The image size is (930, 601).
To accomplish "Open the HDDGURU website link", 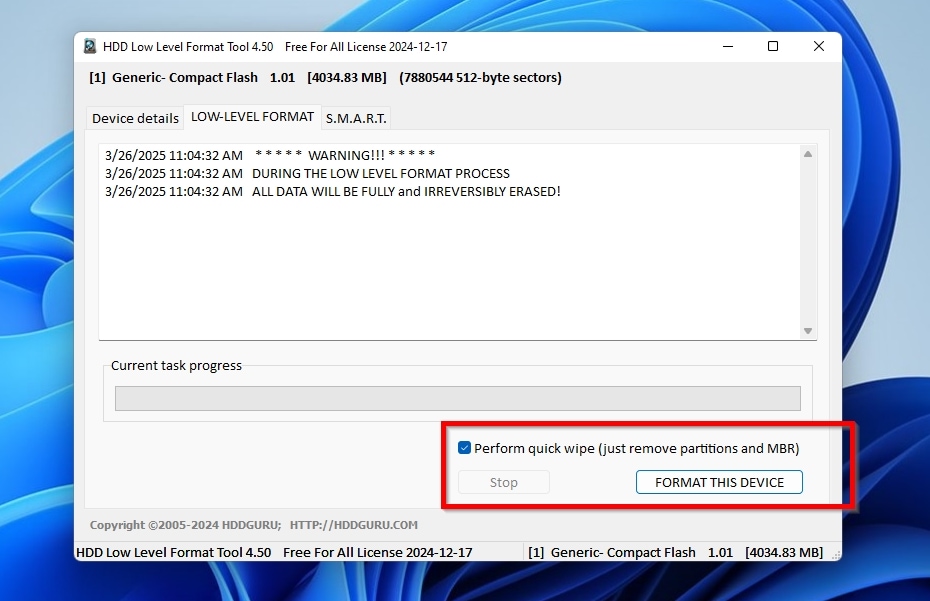I will (355, 524).
